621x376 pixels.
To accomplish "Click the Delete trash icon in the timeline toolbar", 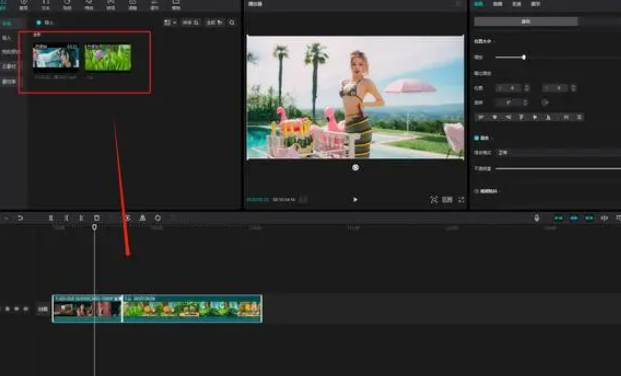I will pos(97,218).
